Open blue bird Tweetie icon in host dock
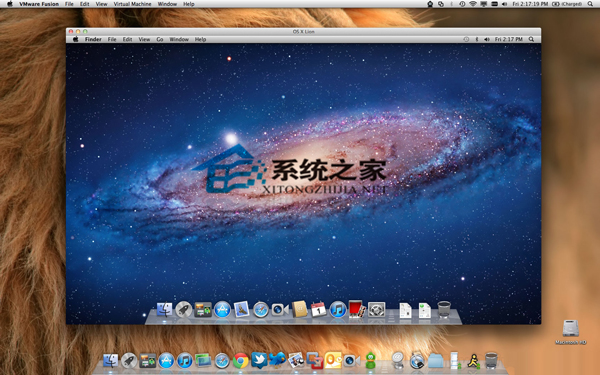 [x=277, y=360]
